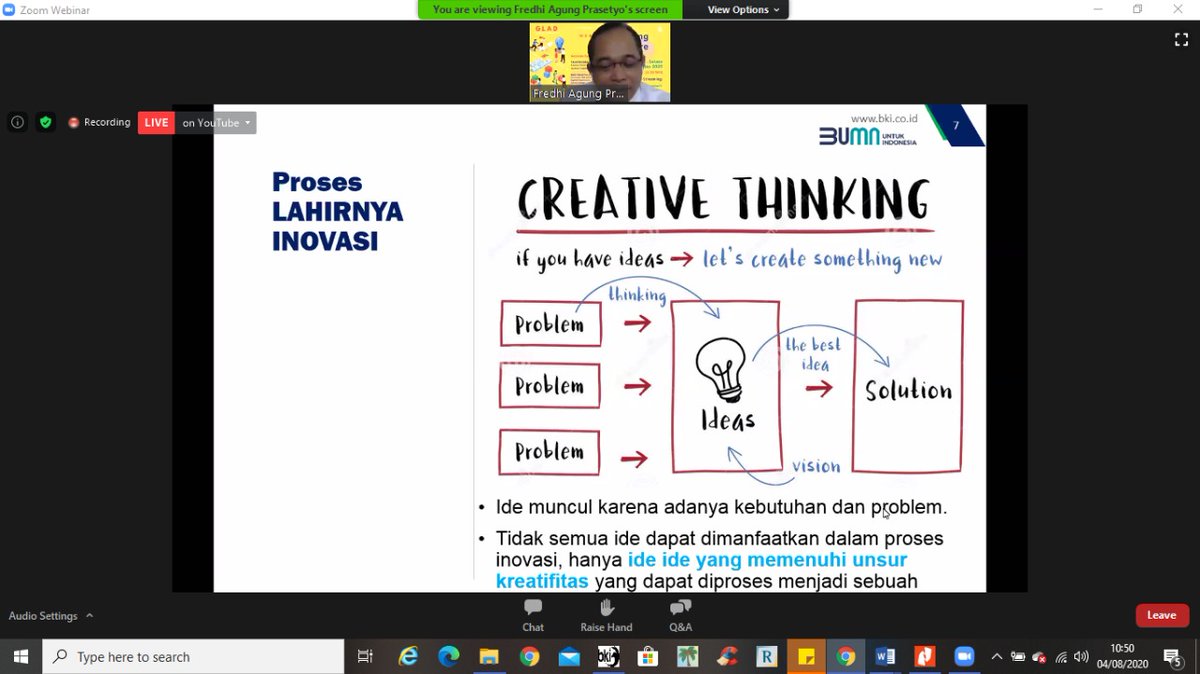Open File Explorer from the taskbar
The width and height of the screenshot is (1200, 674).
(x=488, y=656)
